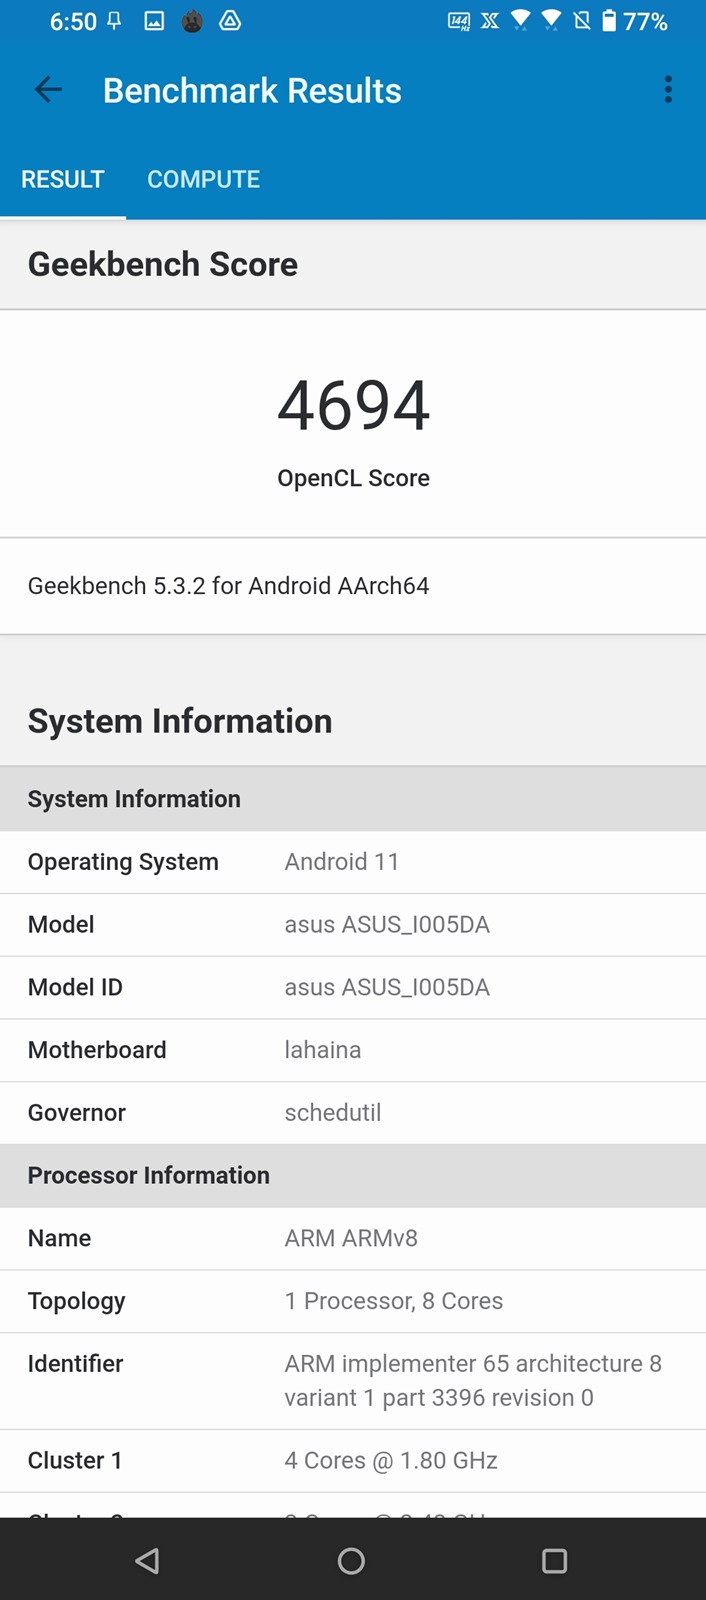Image resolution: width=706 pixels, height=1600 pixels.
Task: Tap the recent apps square button
Action: tap(554, 1561)
